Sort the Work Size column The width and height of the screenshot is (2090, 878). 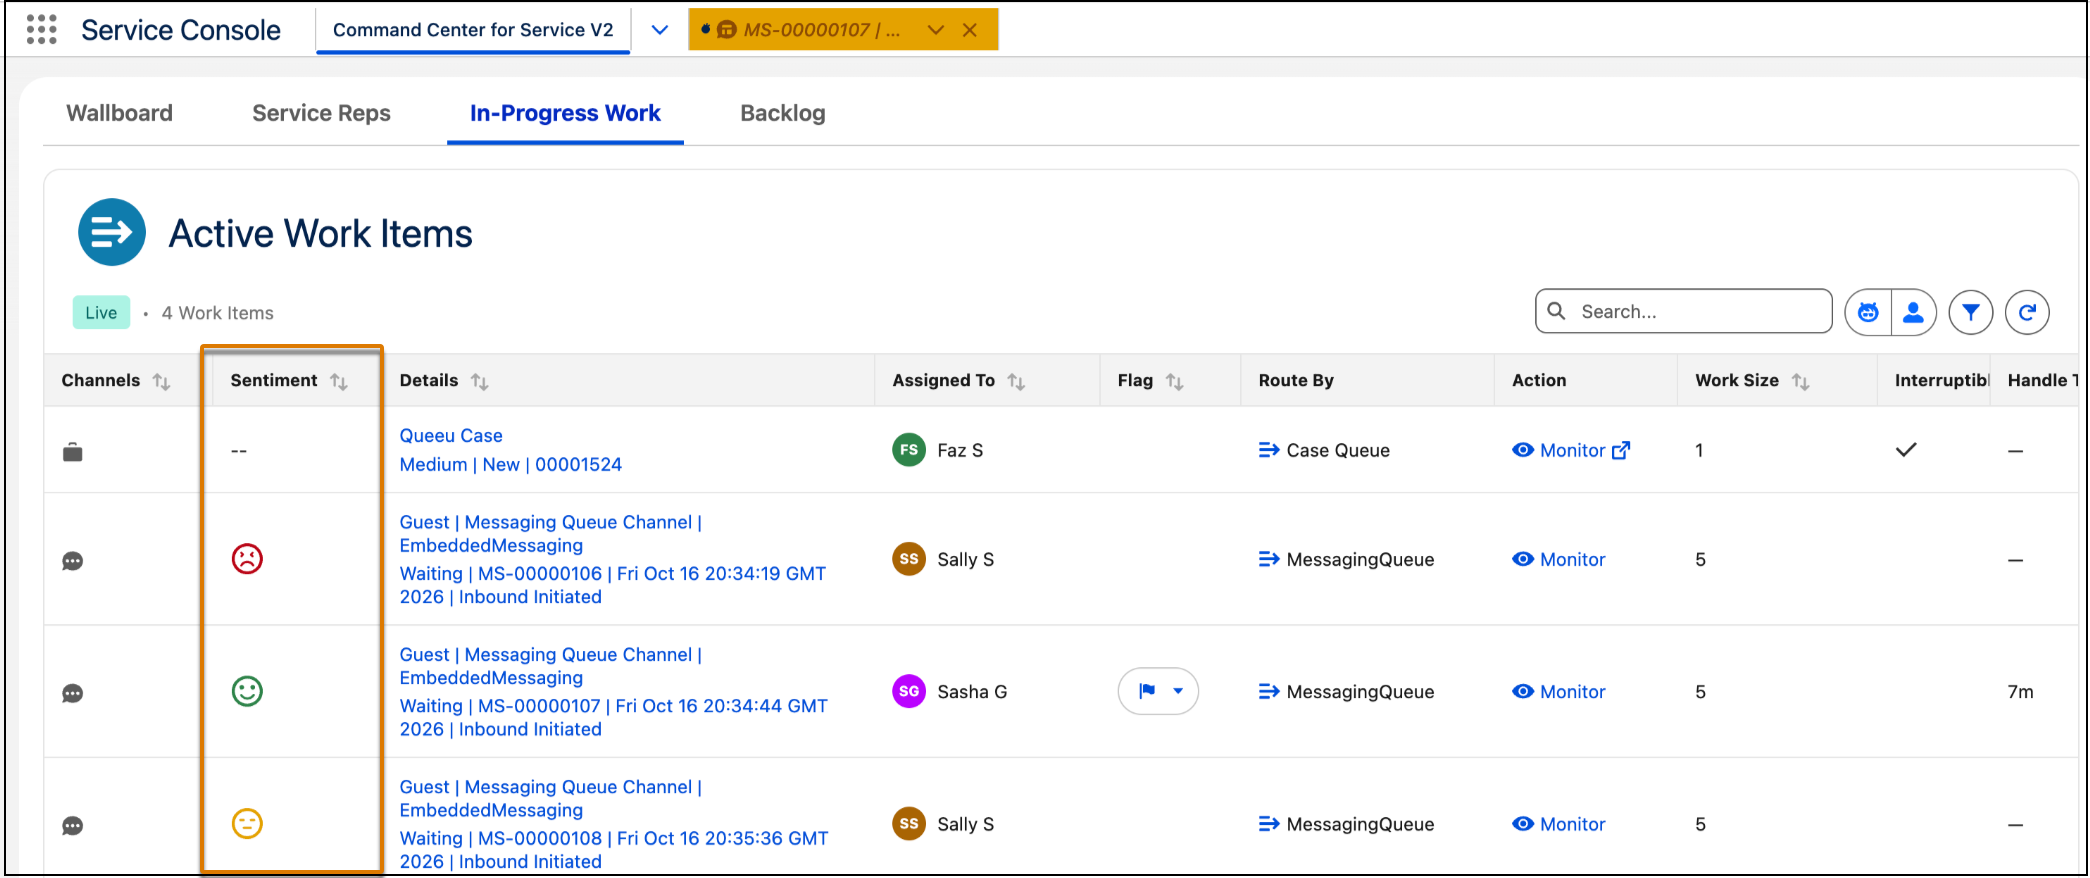(1800, 381)
